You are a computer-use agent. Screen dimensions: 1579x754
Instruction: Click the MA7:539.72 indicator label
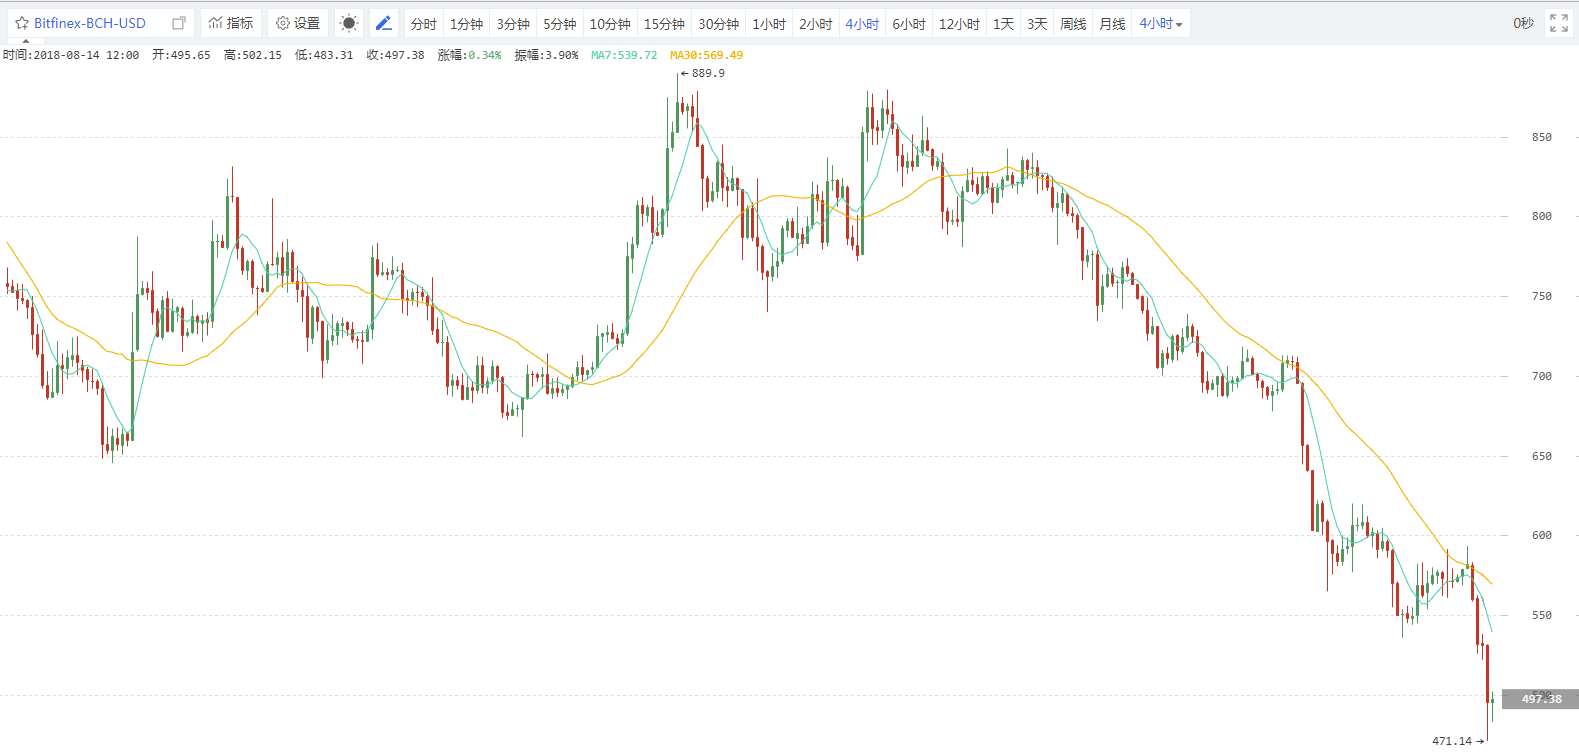(x=624, y=55)
